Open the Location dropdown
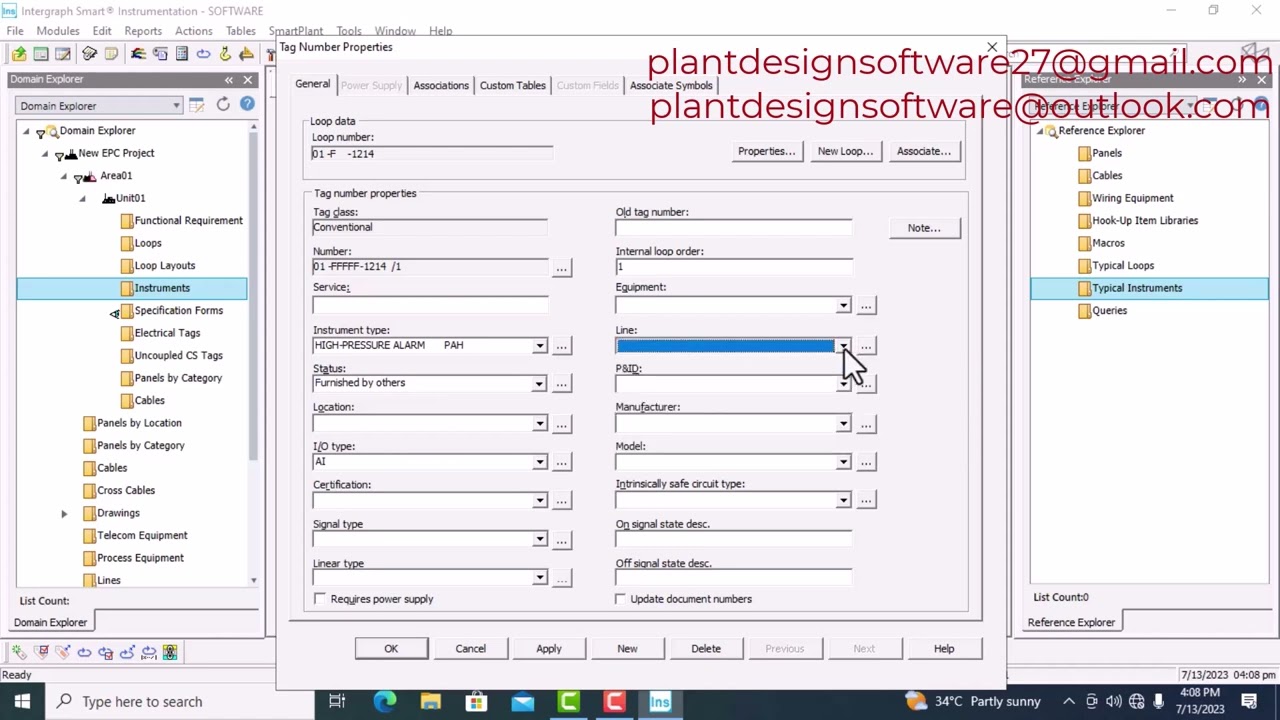 coord(539,424)
